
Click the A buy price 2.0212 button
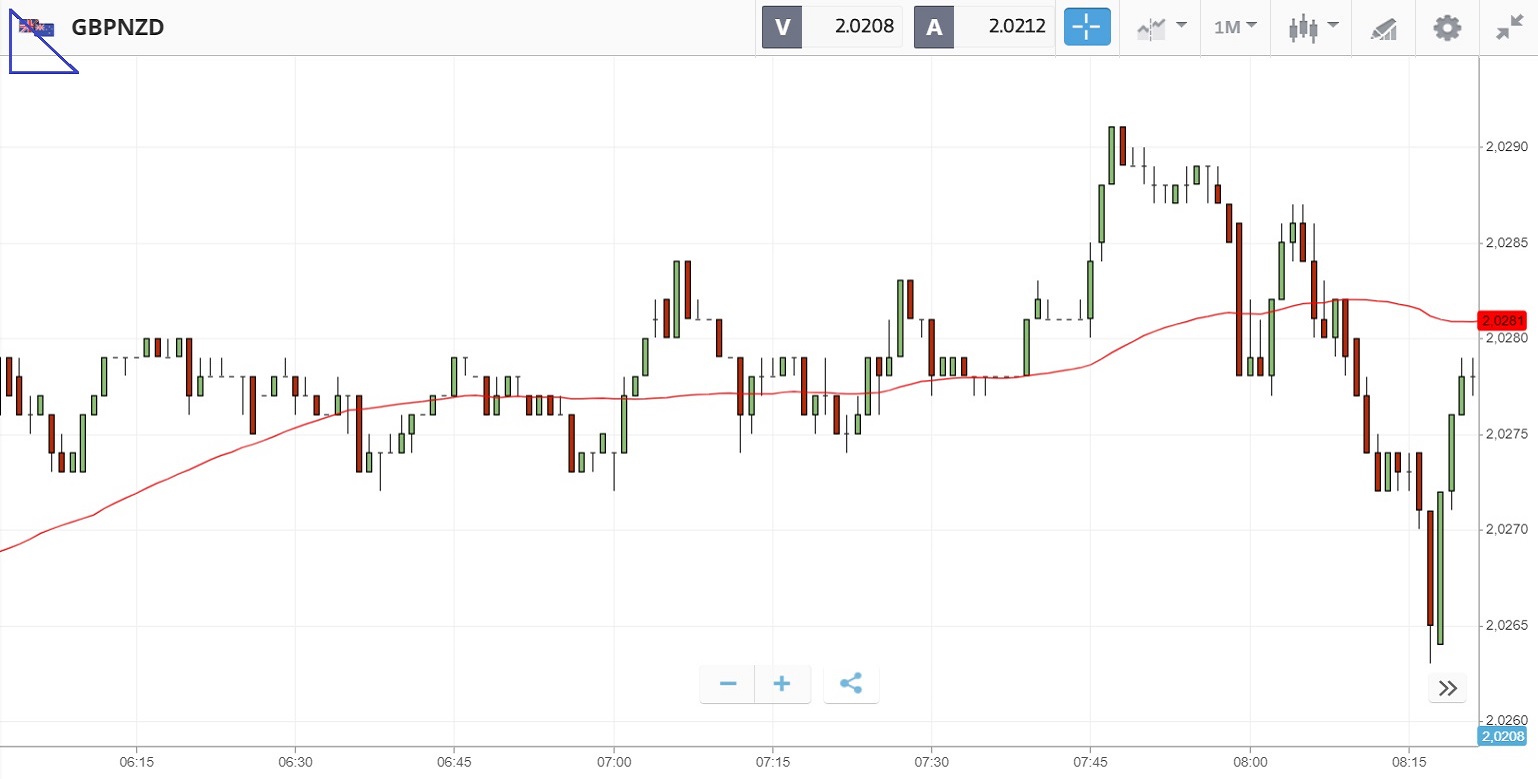point(984,27)
